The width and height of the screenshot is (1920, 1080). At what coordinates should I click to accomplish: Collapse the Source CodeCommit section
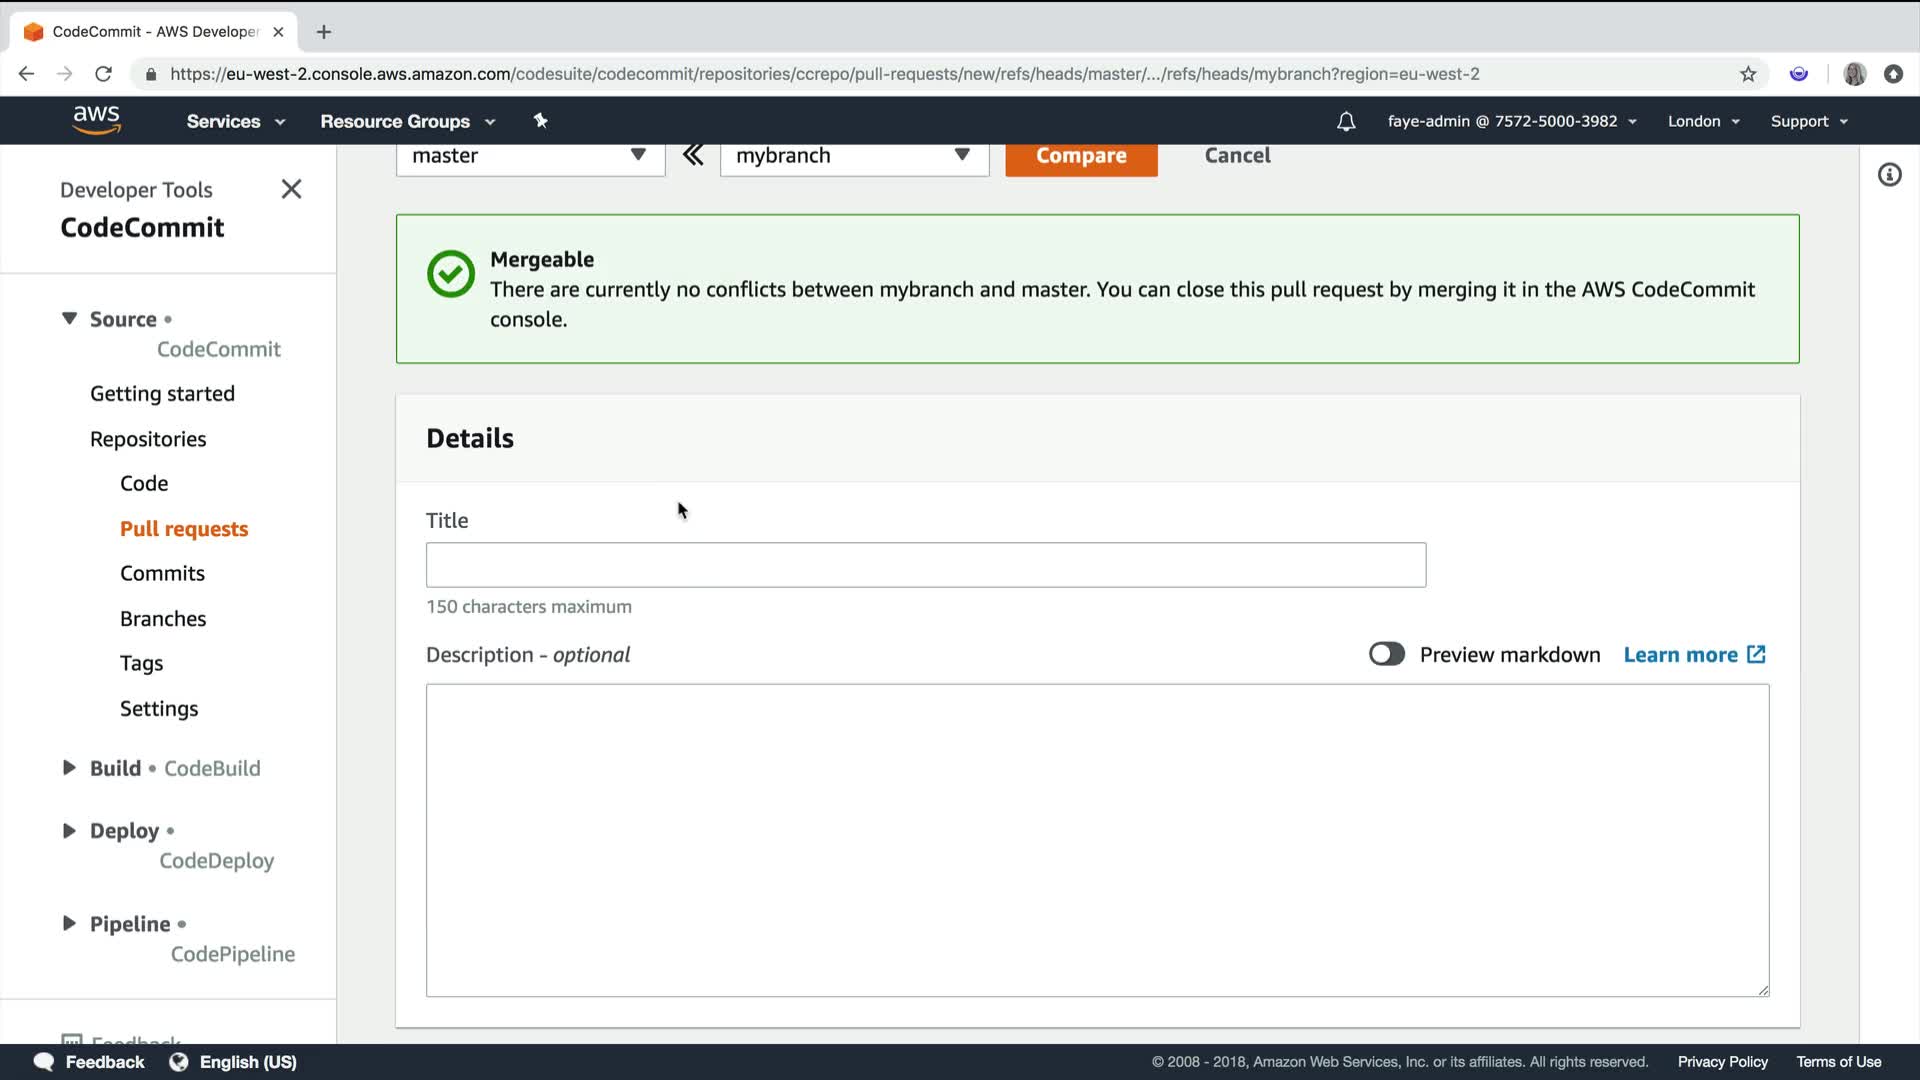click(69, 318)
